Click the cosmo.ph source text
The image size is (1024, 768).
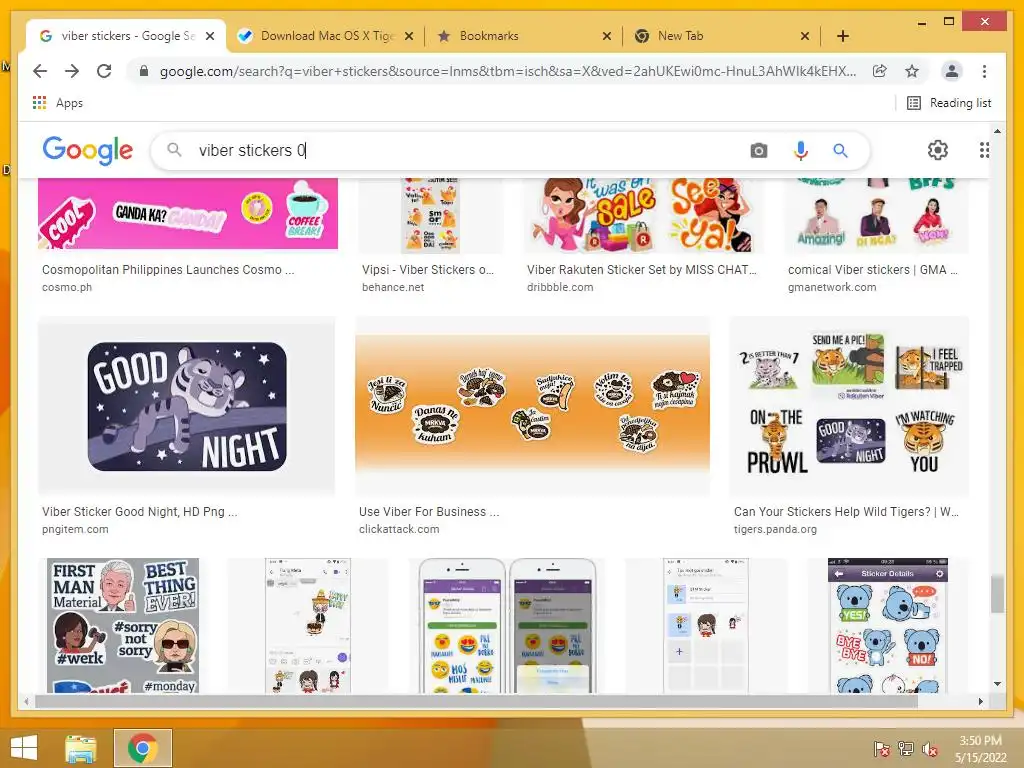(67, 287)
